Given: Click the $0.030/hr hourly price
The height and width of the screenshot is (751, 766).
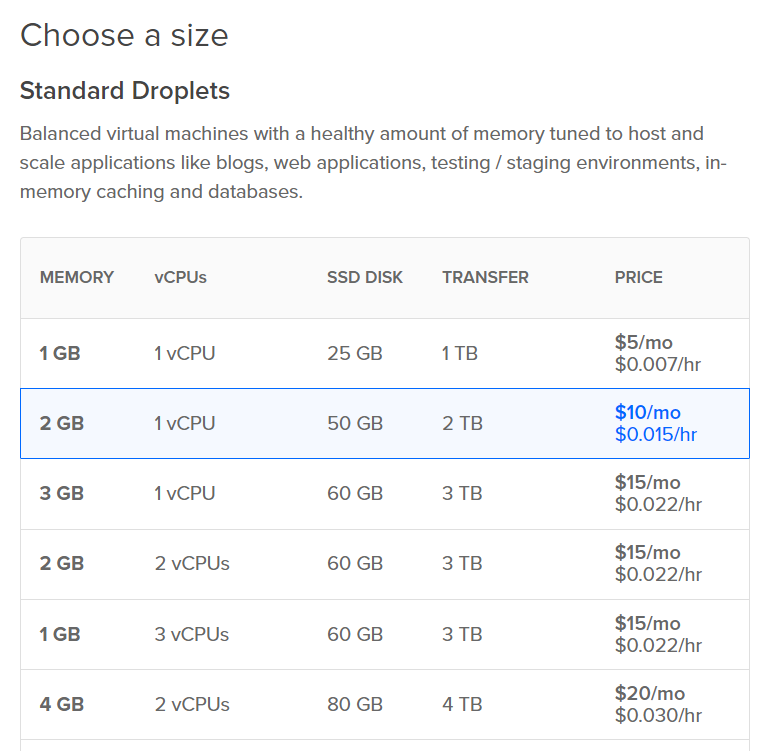Looking at the screenshot, I should [x=658, y=715].
